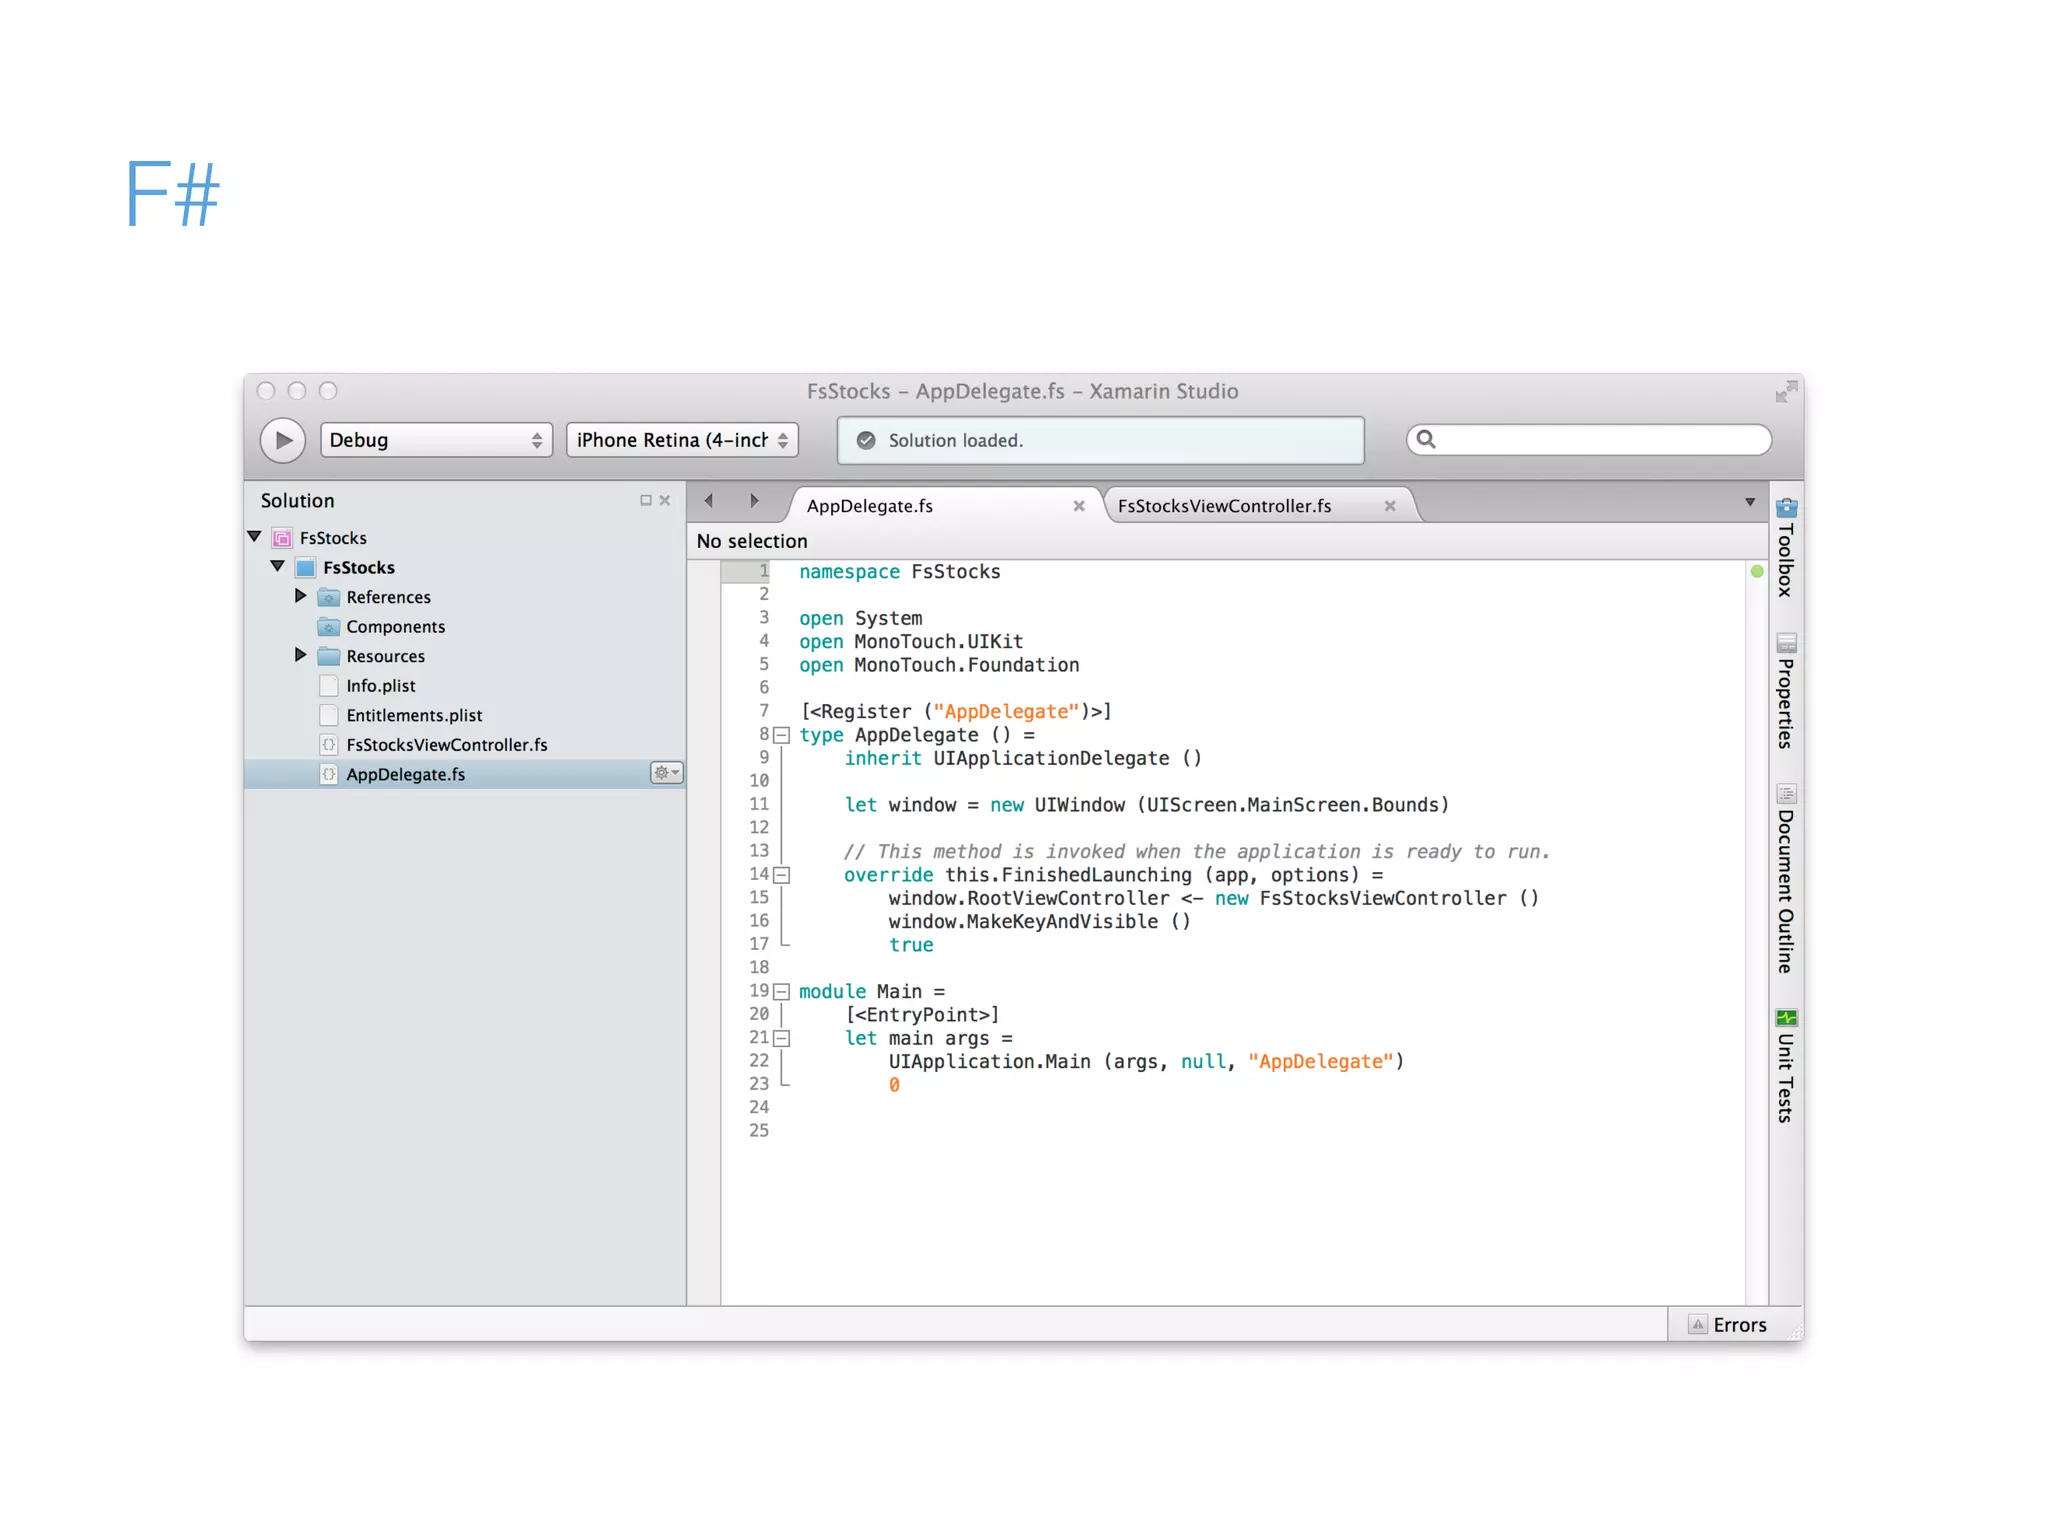Close the AppDelegate.fs tab

pos(1078,506)
